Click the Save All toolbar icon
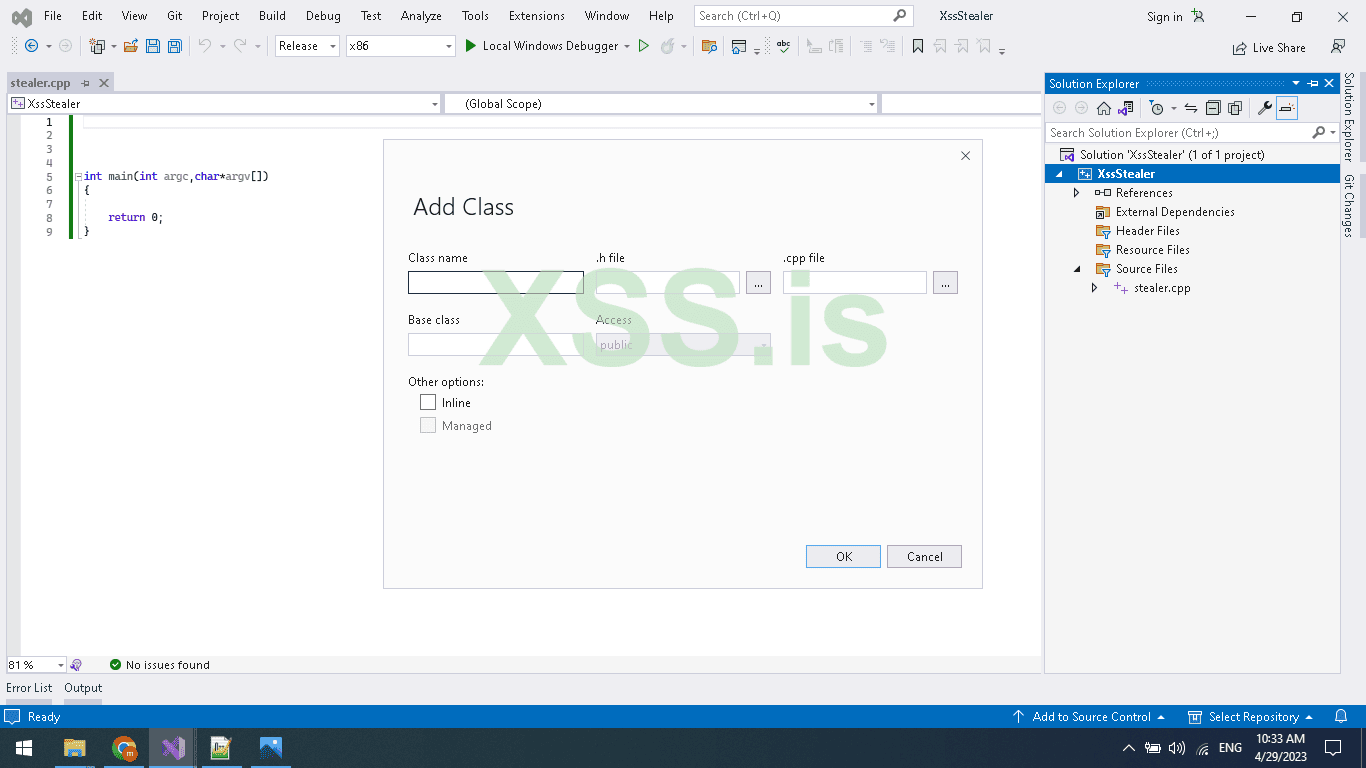This screenshot has height=768, width=1366. (x=174, y=46)
